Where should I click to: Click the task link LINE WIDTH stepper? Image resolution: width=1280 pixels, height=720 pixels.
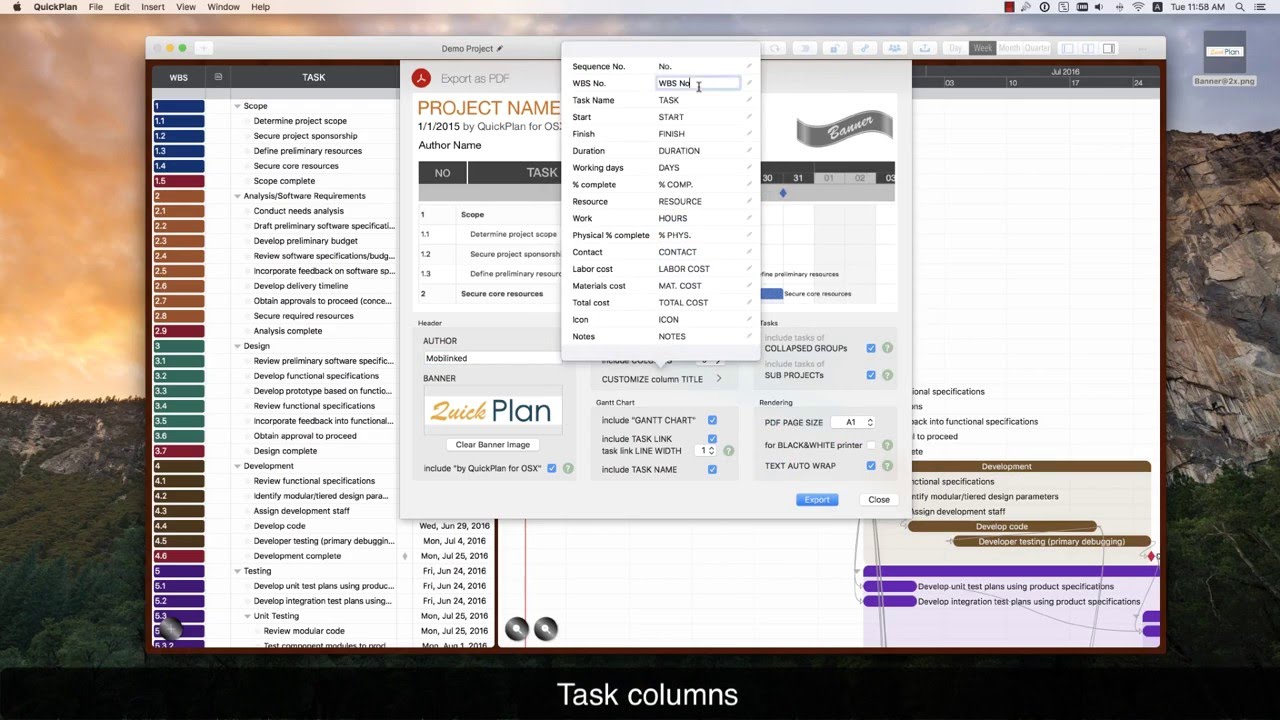[712, 451]
